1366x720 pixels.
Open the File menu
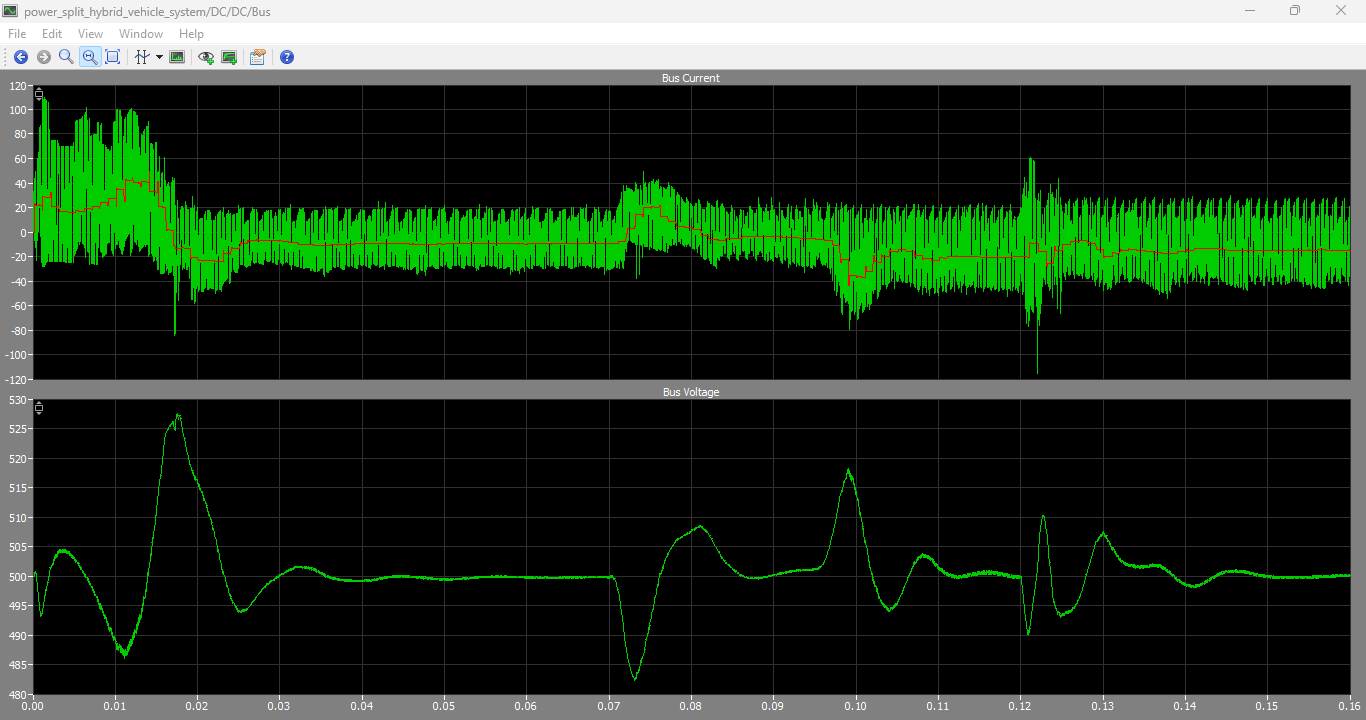tap(17, 34)
